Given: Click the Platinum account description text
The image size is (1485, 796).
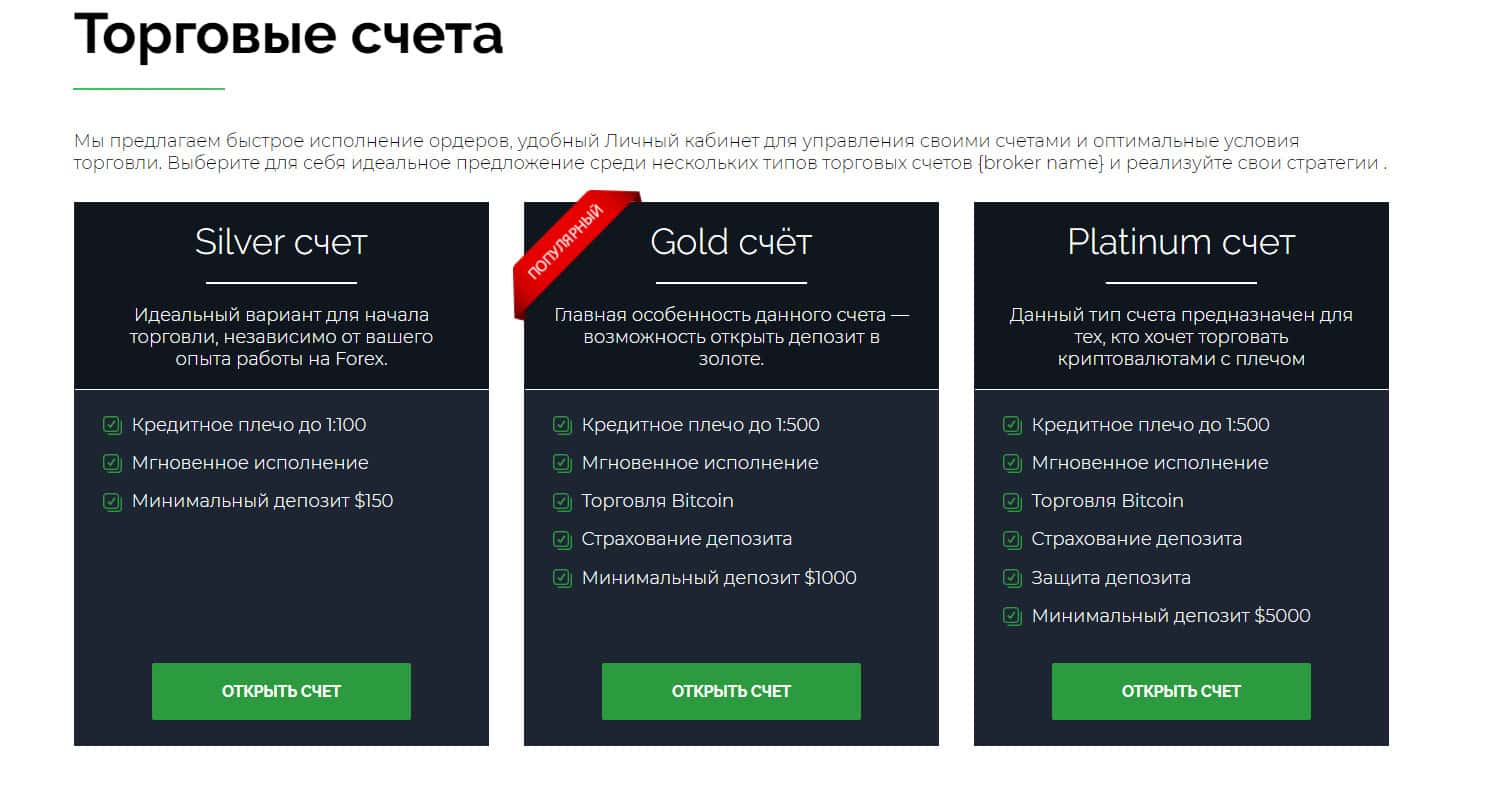Looking at the screenshot, I should coord(1181,337).
